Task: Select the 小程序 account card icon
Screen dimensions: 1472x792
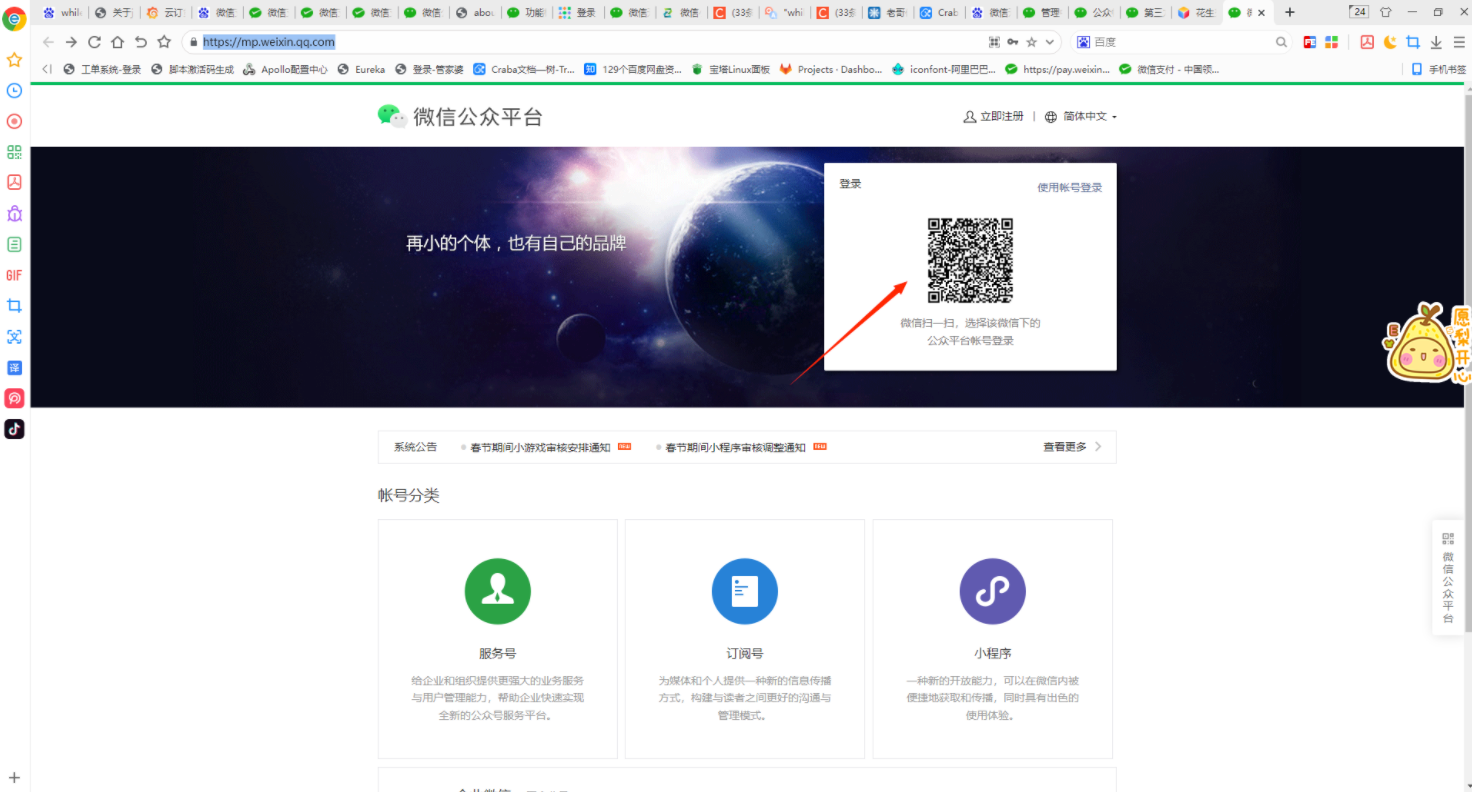Action: click(x=992, y=591)
